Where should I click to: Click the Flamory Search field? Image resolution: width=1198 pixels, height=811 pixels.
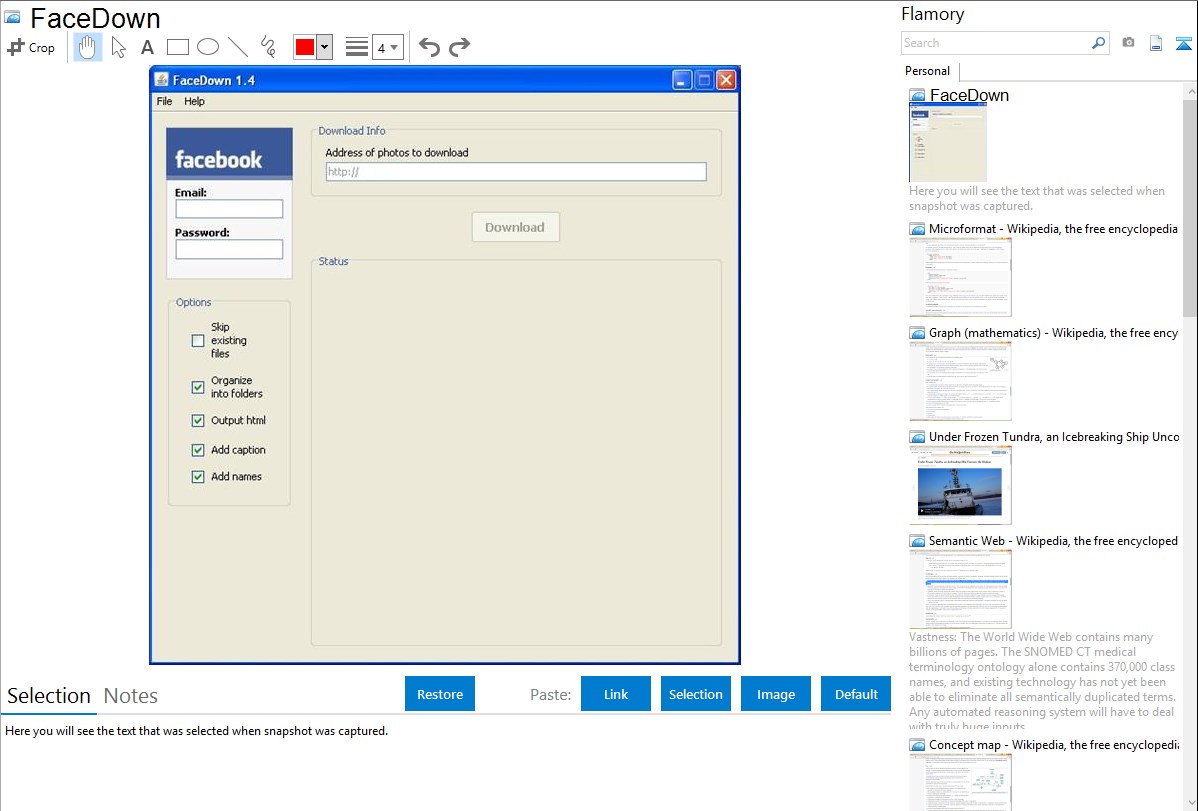click(x=996, y=43)
